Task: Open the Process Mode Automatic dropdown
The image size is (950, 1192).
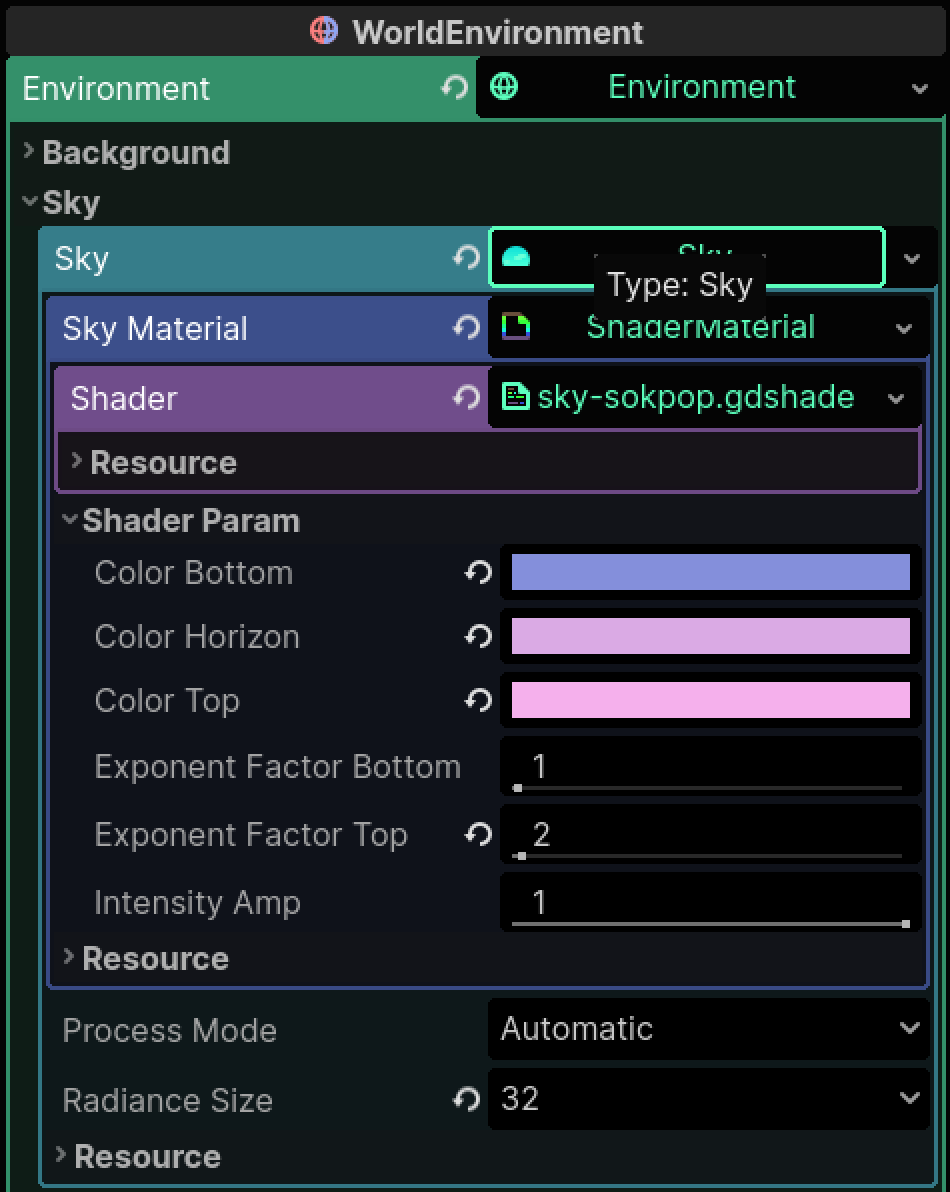Action: [x=708, y=1029]
